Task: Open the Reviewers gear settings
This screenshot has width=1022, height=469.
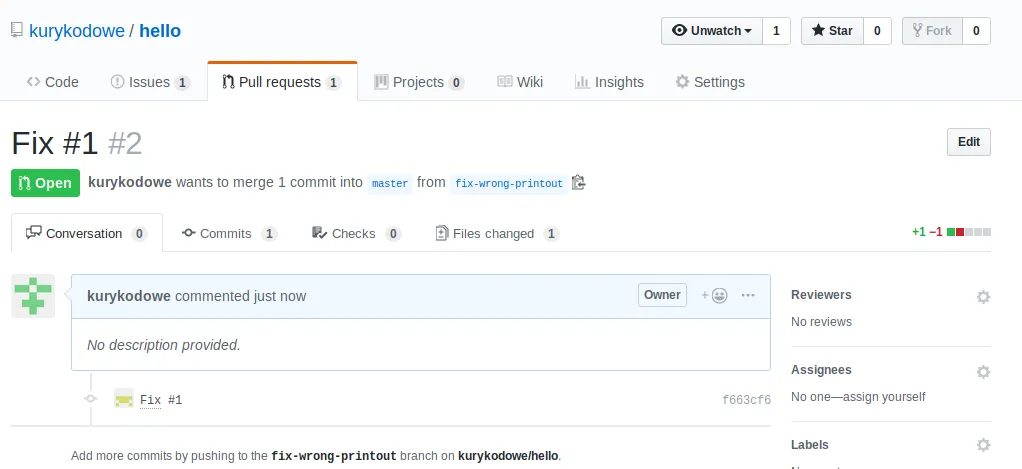Action: tap(983, 297)
